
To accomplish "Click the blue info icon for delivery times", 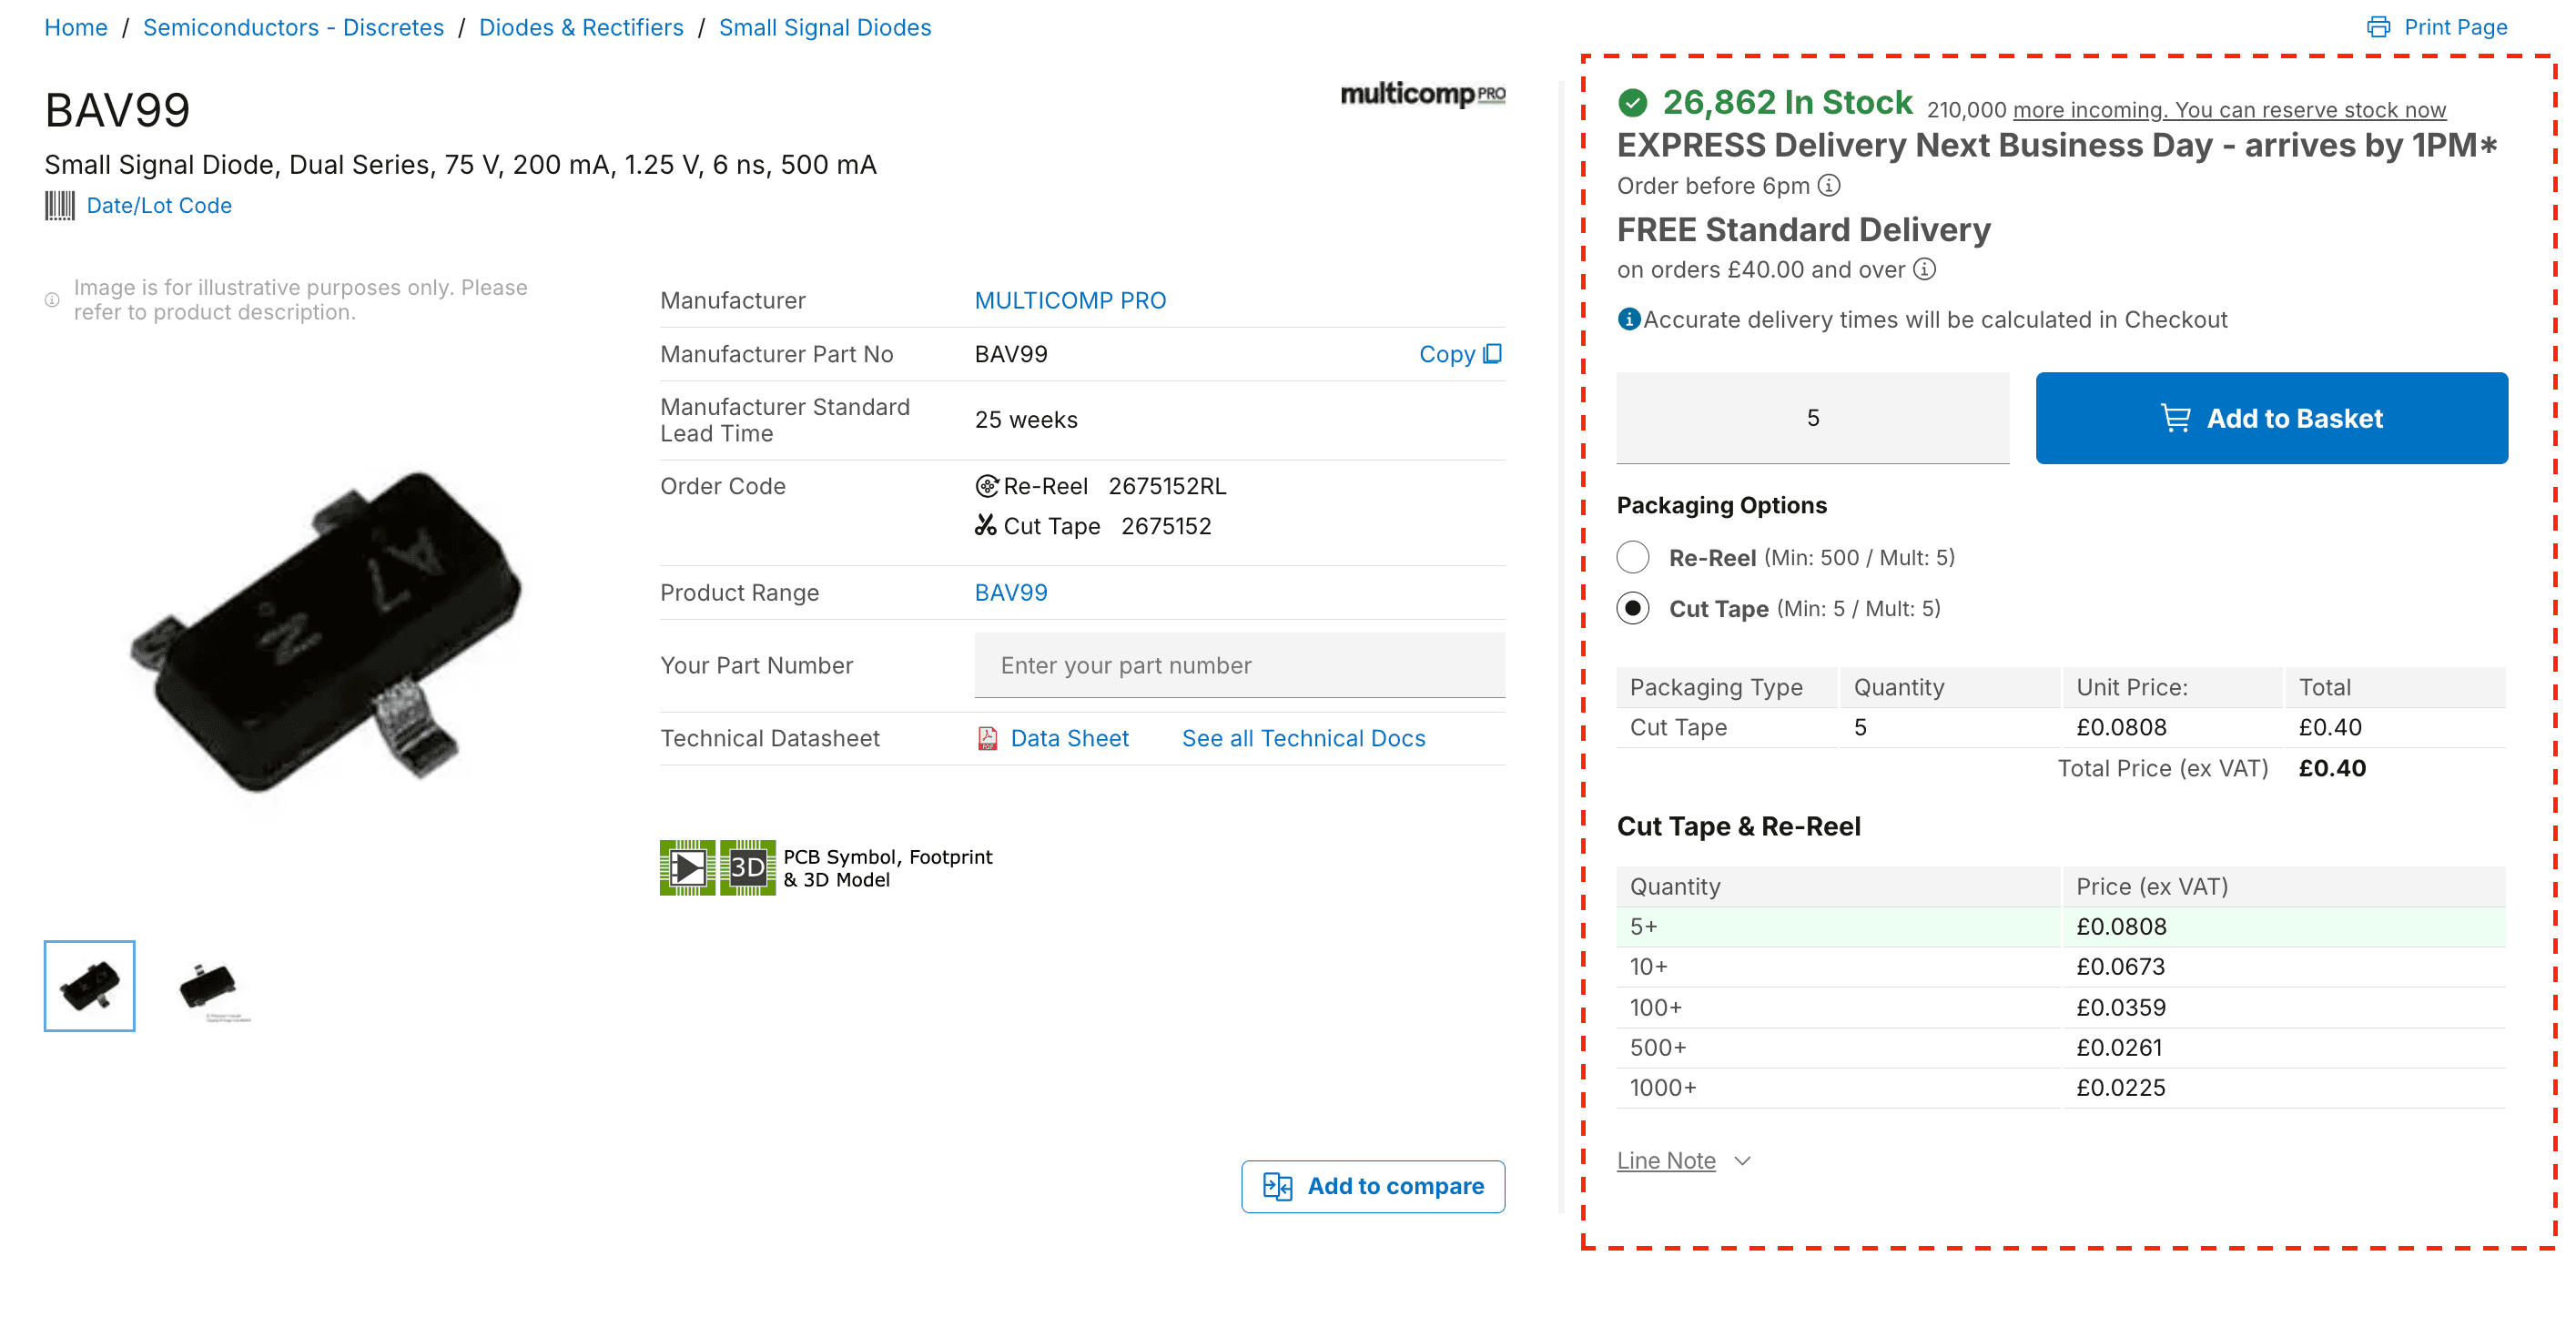I will 1629,319.
